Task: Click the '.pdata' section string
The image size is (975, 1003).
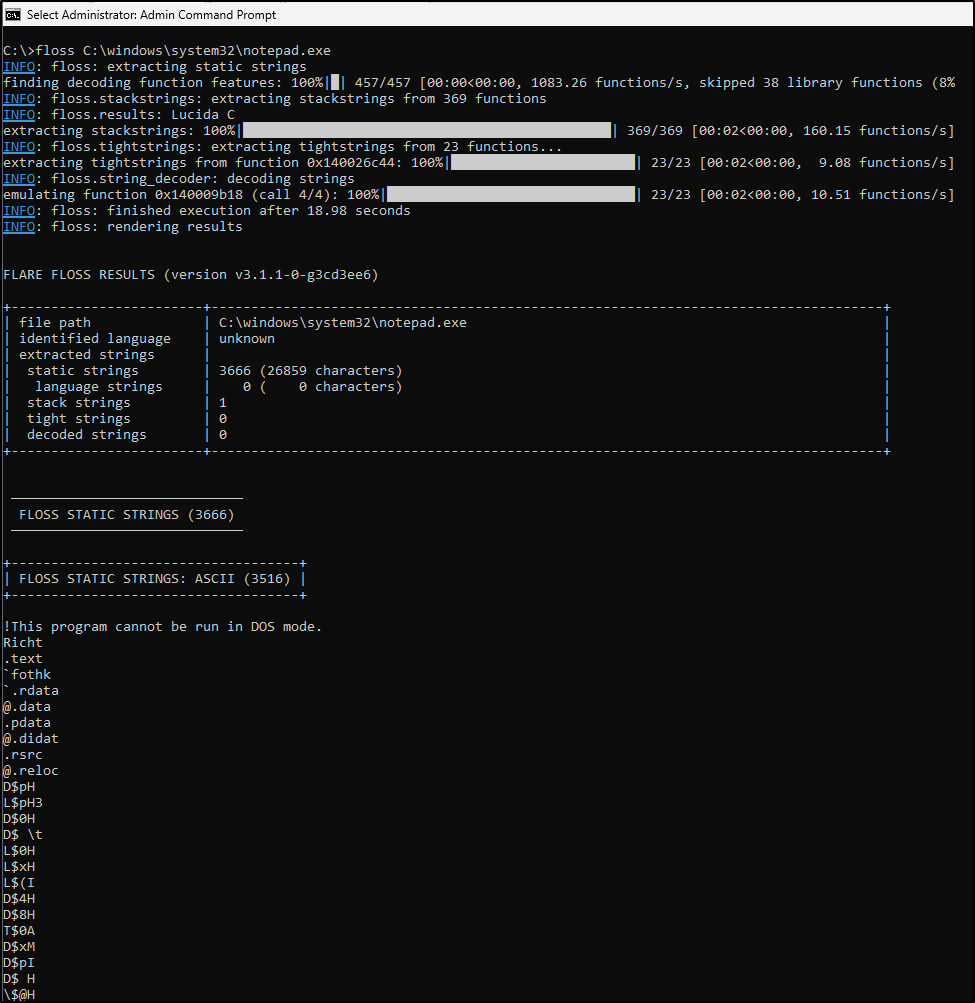Action: click(x=27, y=722)
